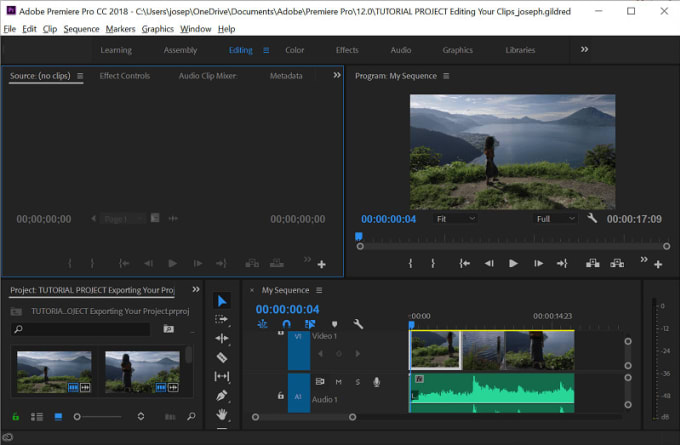680x445 pixels.
Task: Expand Source panel tabs overflow
Action: [337, 75]
